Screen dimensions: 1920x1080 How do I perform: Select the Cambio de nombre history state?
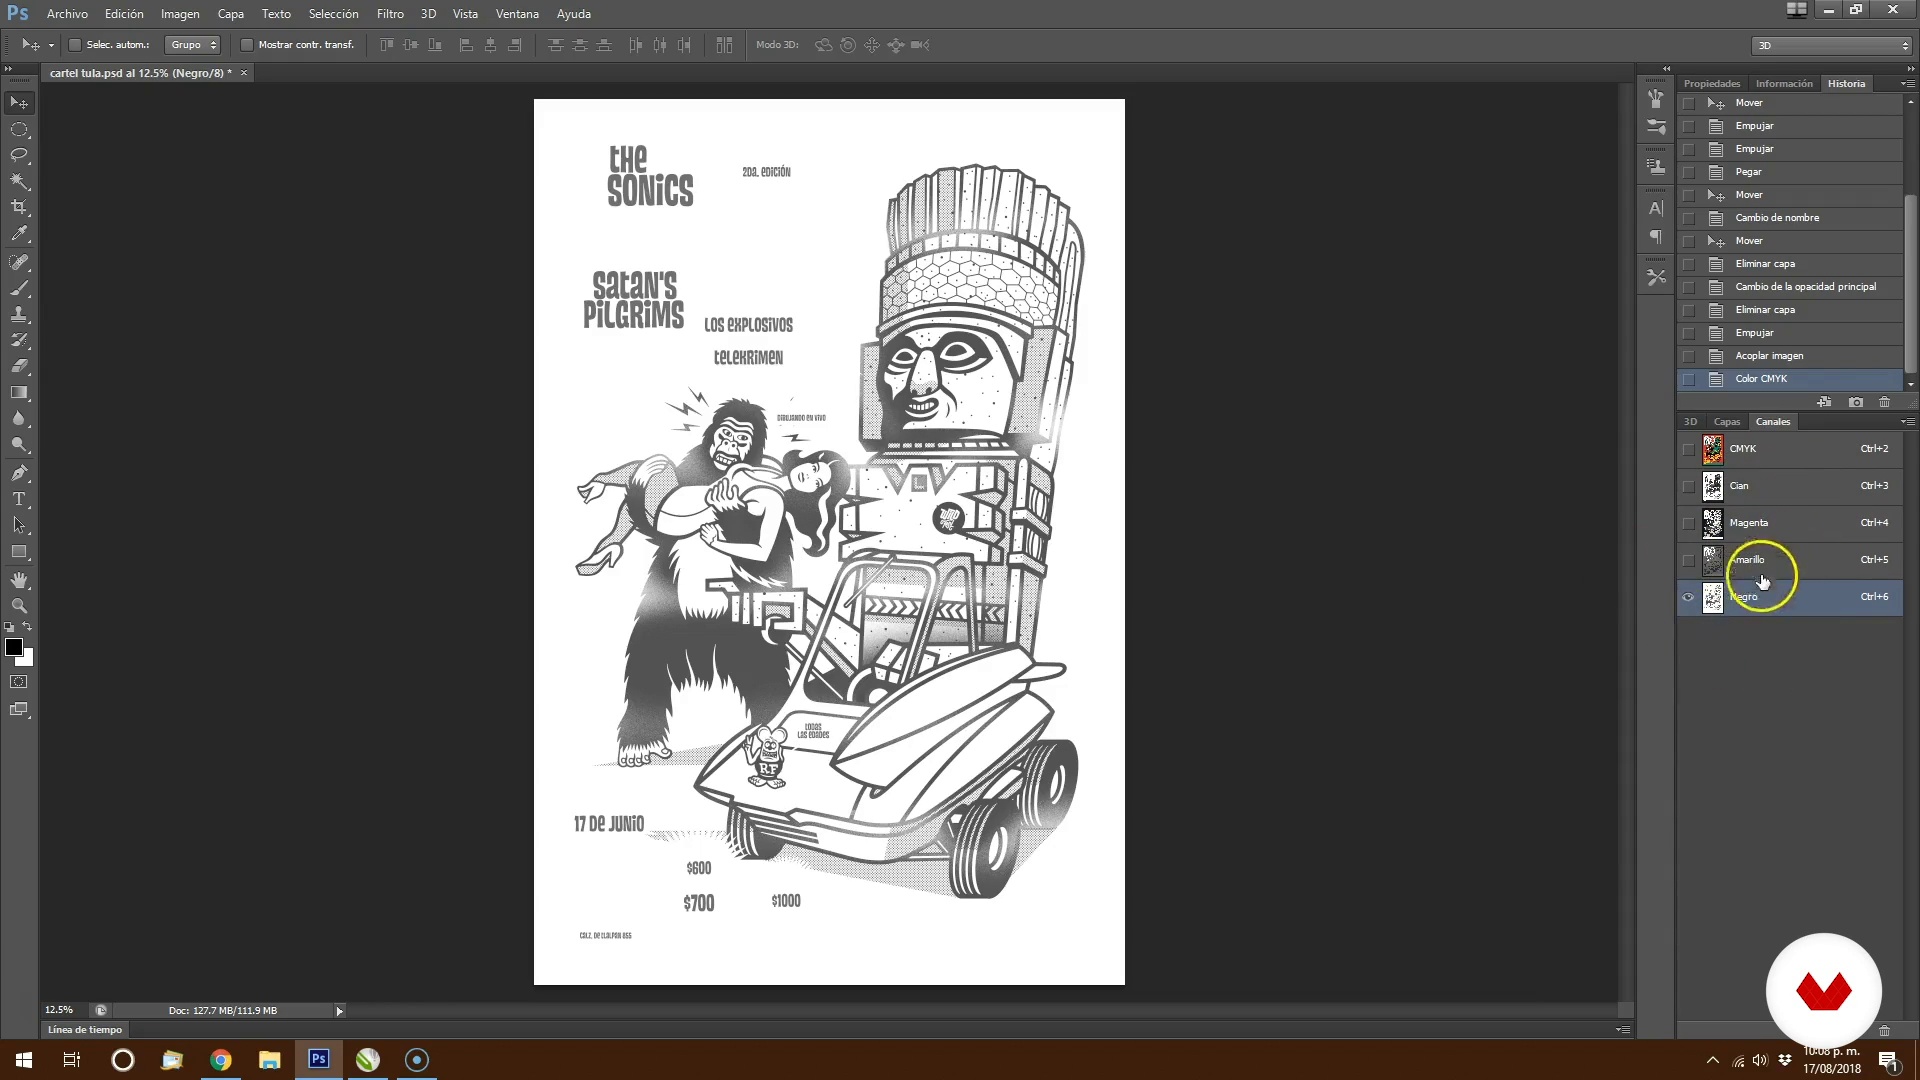(1790, 218)
